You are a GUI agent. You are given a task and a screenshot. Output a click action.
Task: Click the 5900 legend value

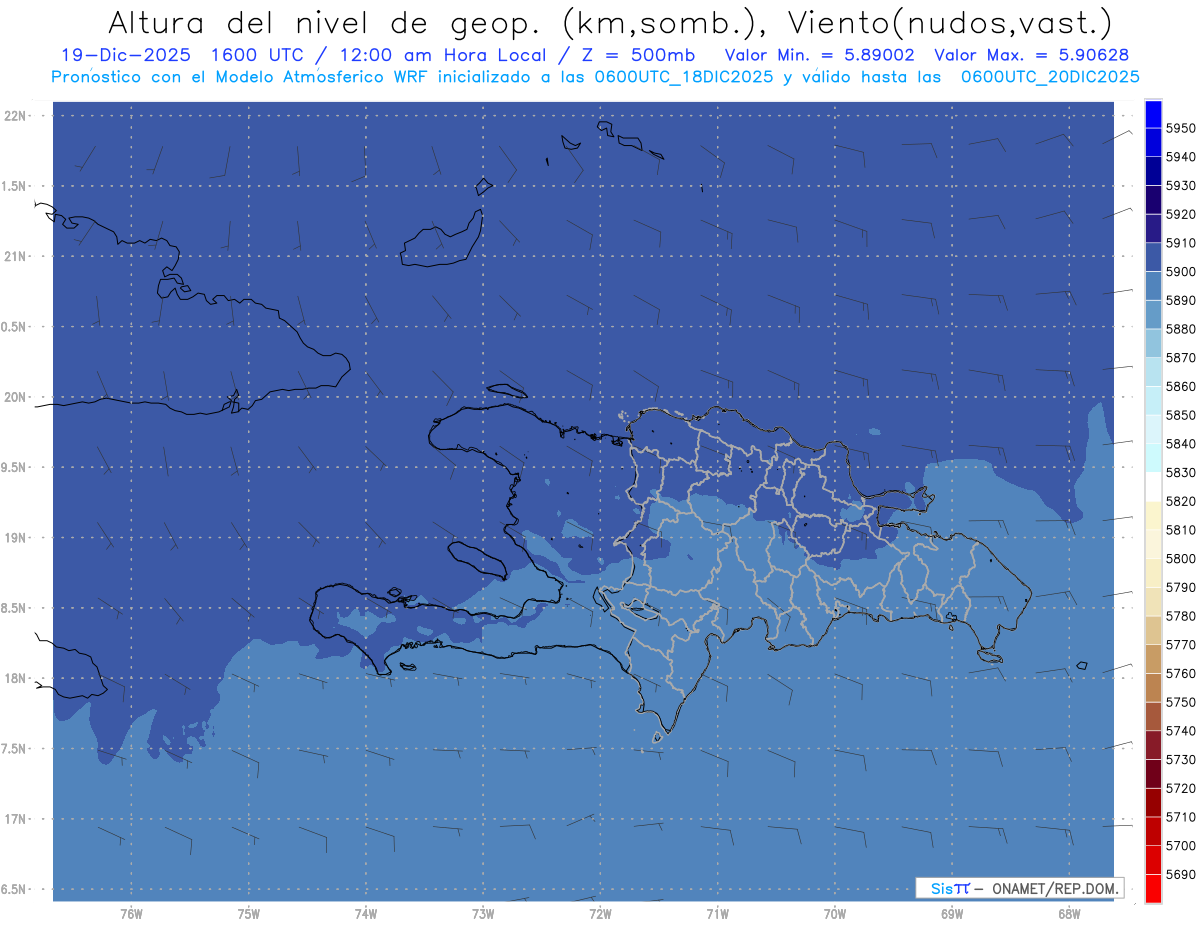tap(1180, 272)
